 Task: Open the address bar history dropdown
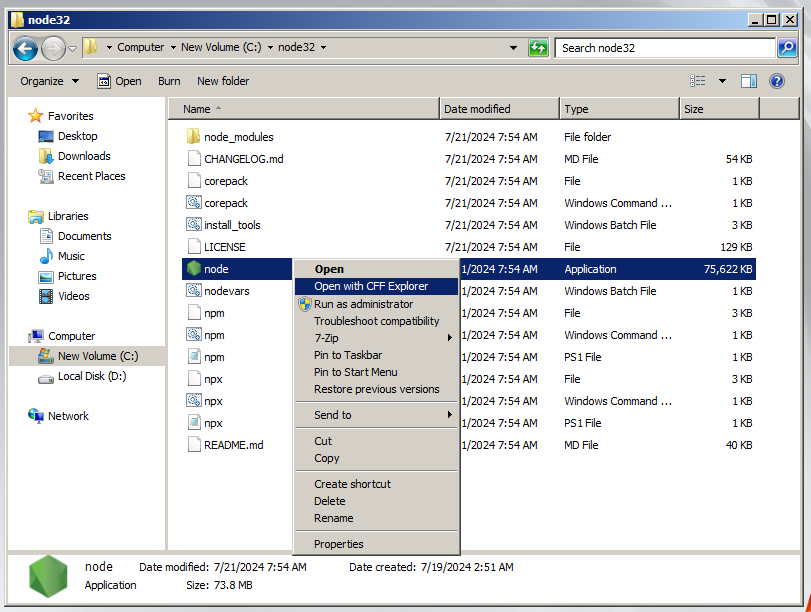(513, 48)
